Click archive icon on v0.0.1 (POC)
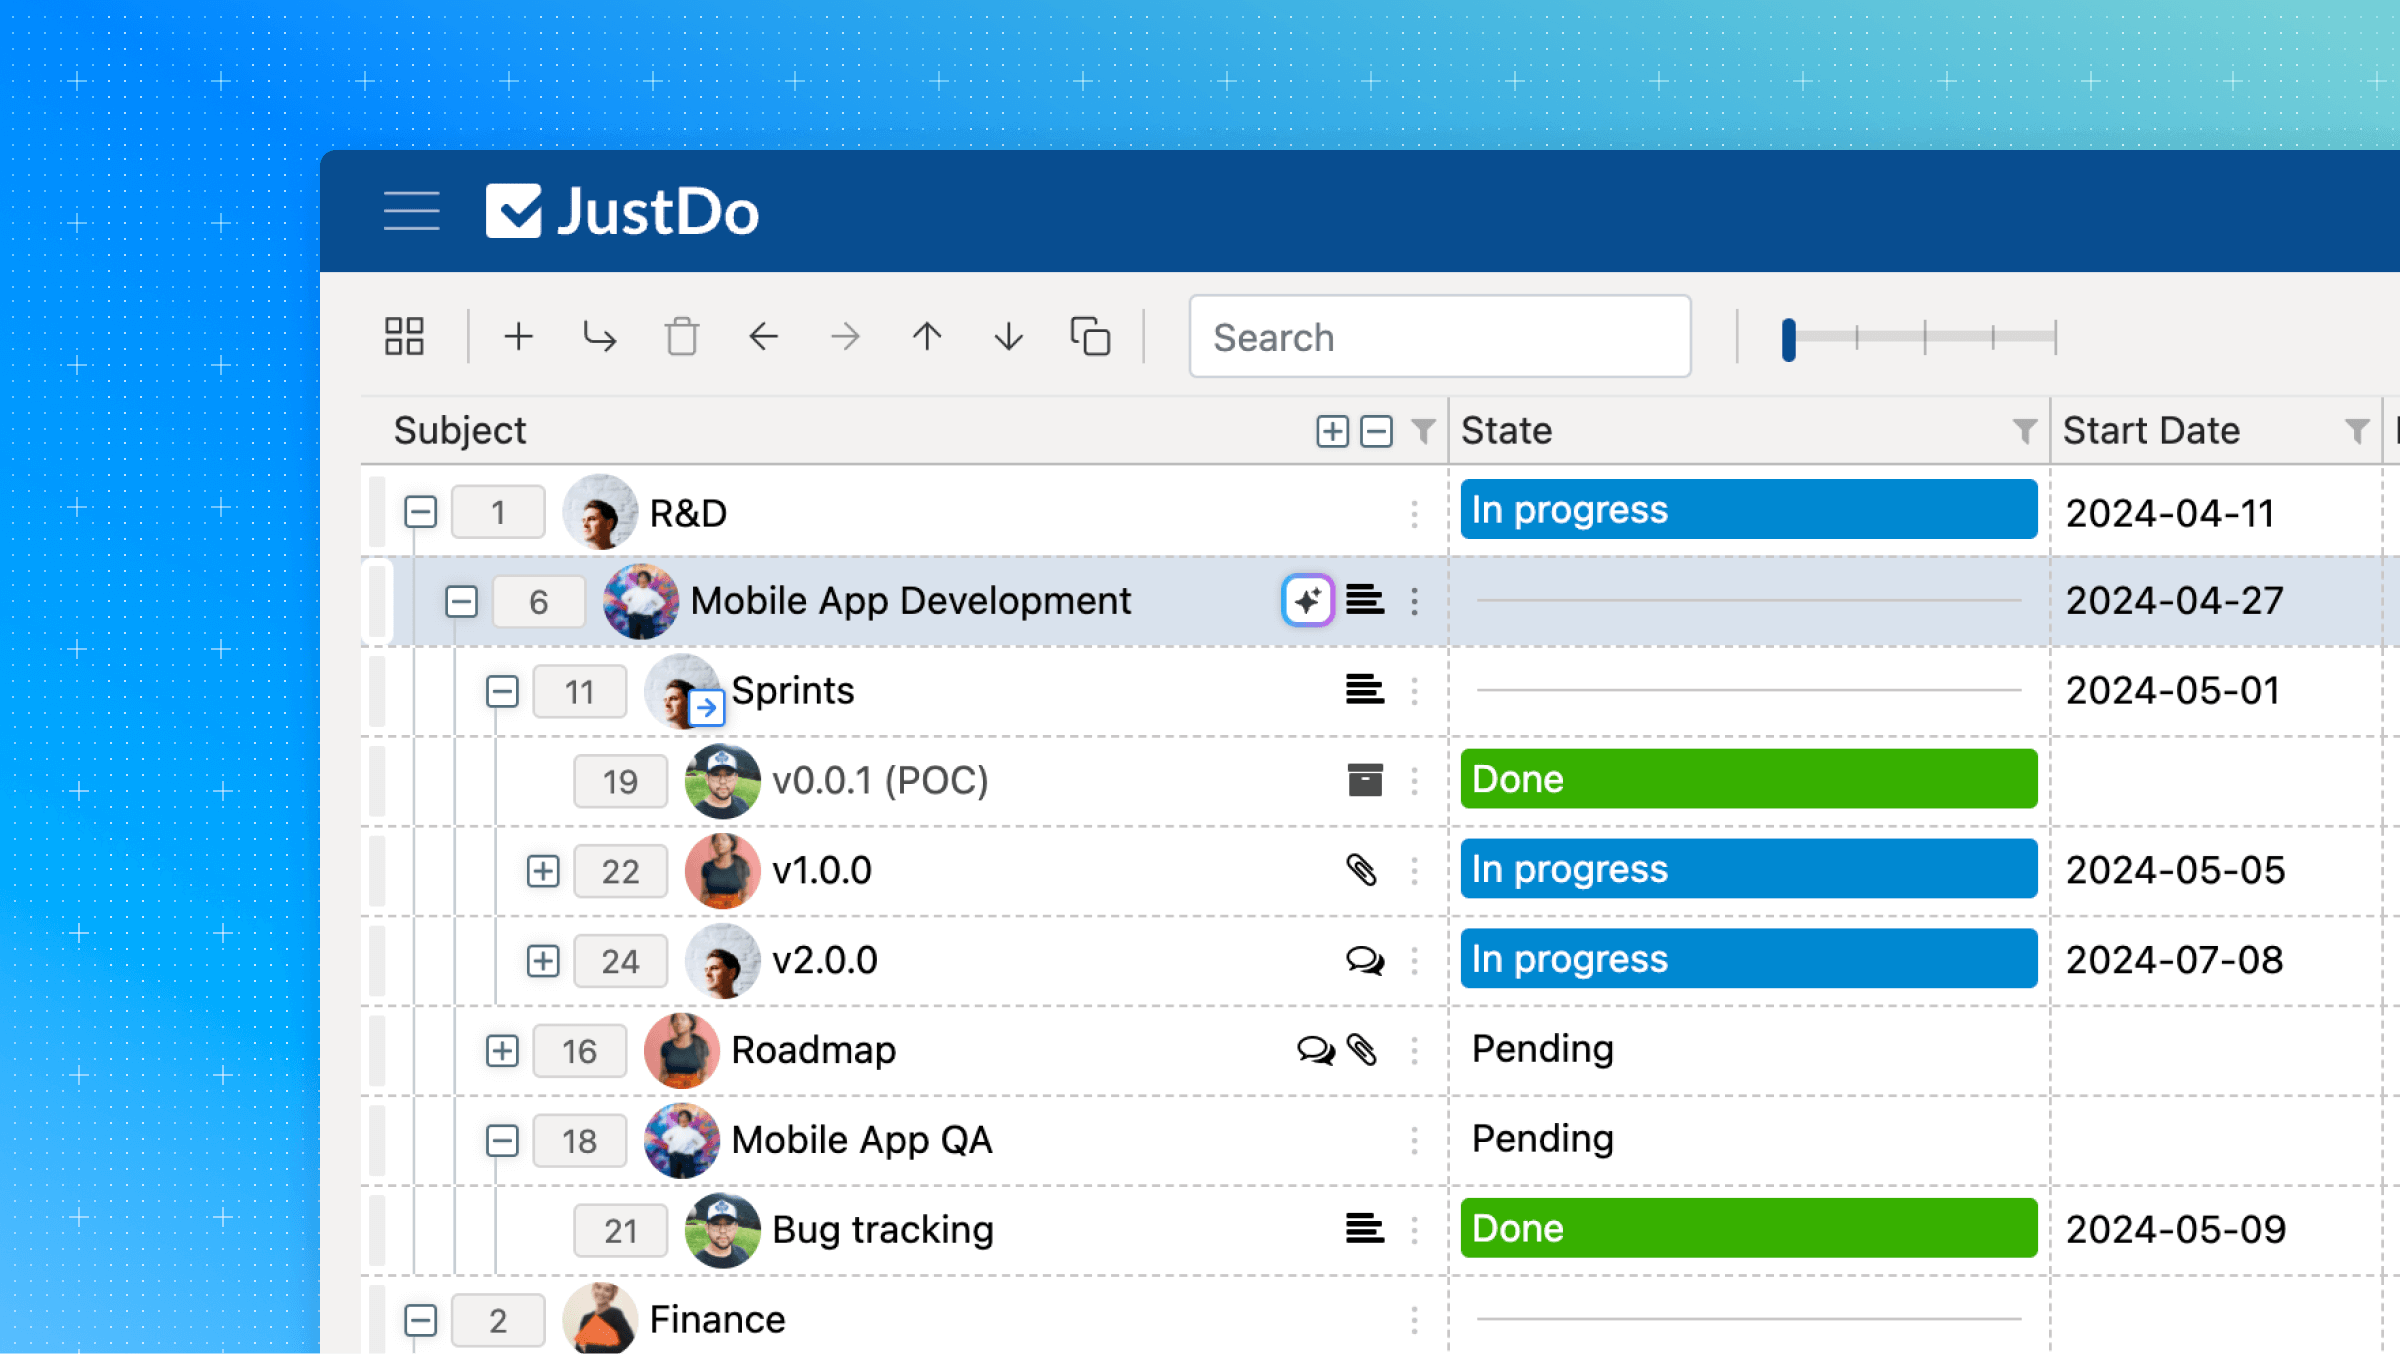 click(x=1365, y=780)
